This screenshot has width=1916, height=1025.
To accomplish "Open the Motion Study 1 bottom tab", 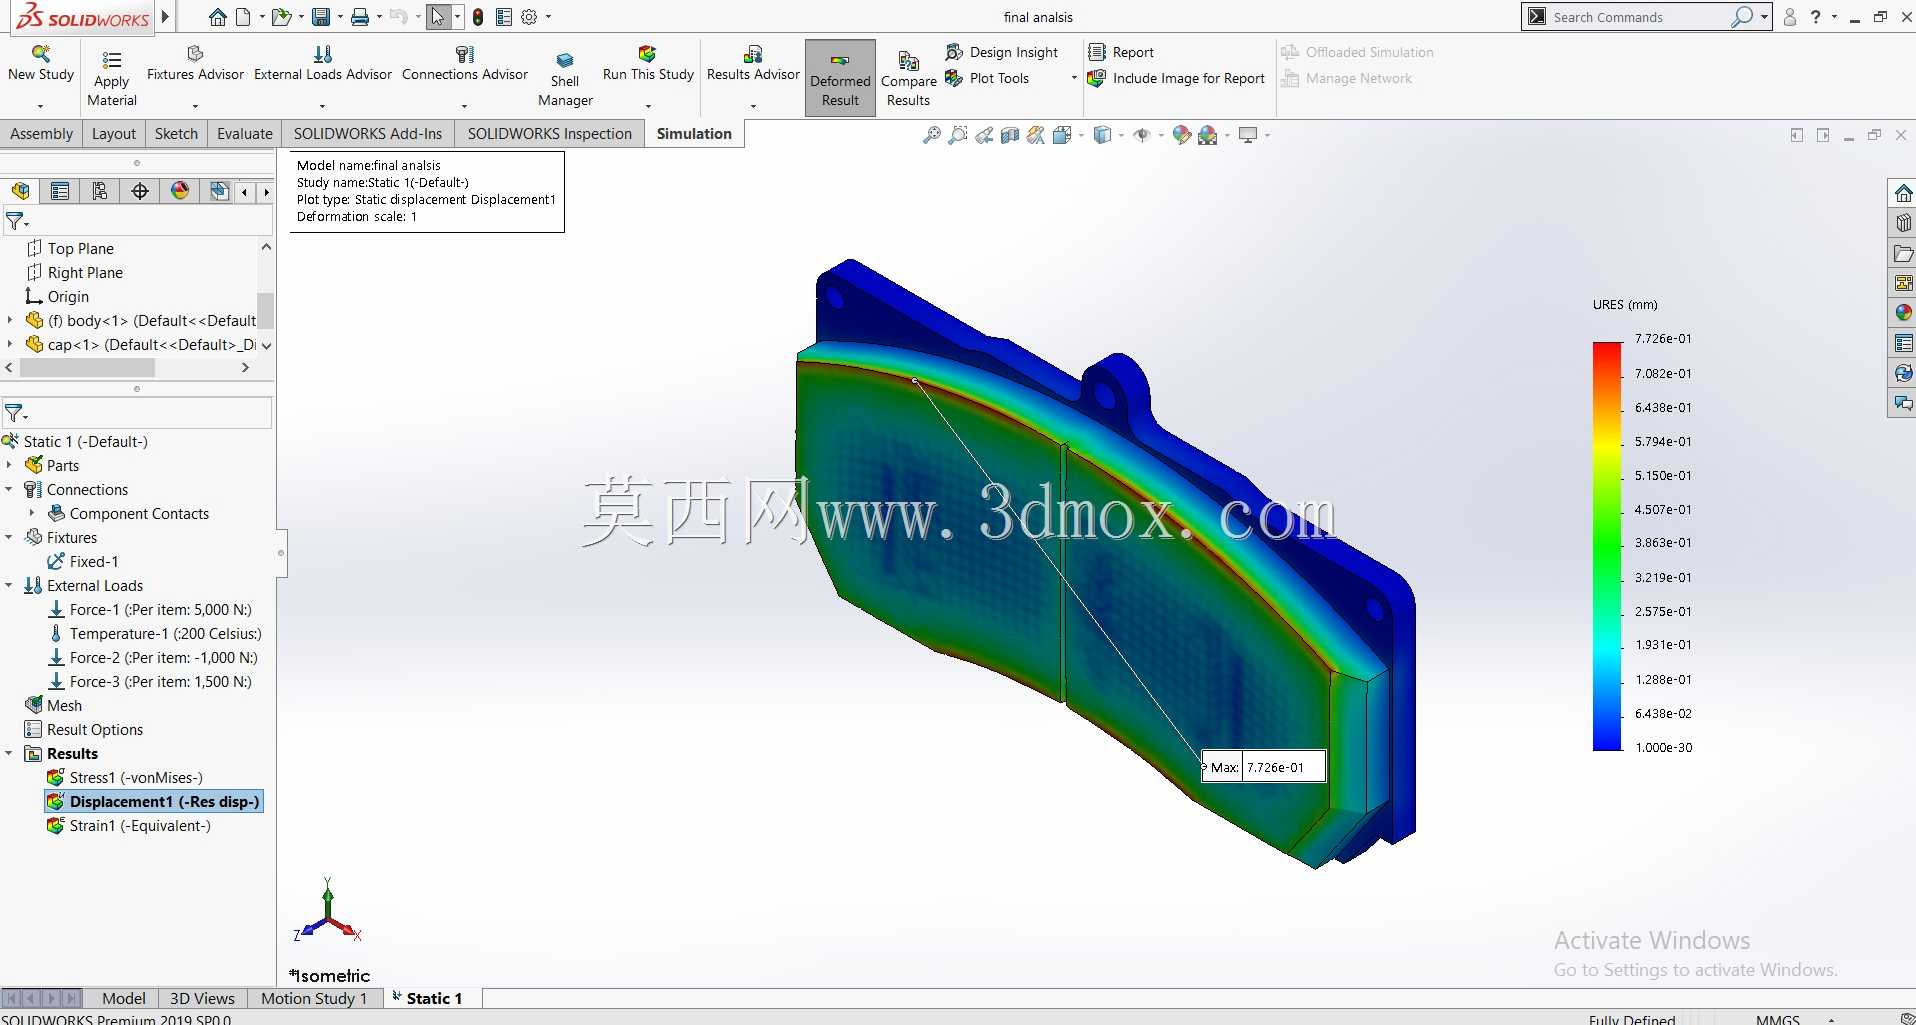I will (314, 998).
